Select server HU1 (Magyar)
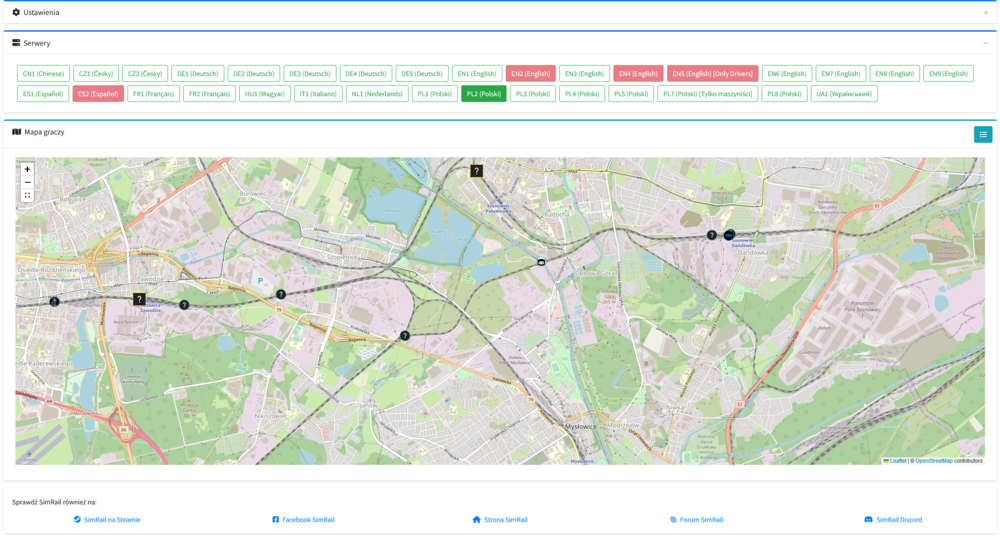The height and width of the screenshot is (540, 1000). [265, 94]
